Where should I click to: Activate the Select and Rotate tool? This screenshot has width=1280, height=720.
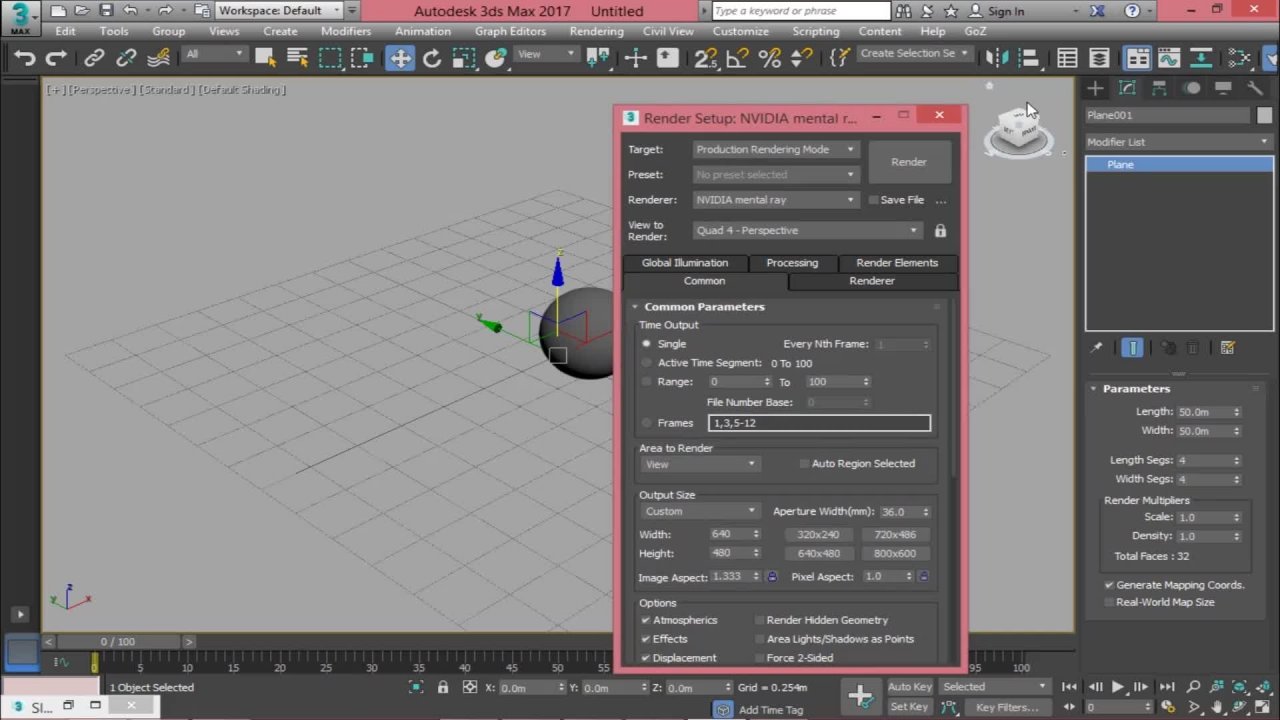(431, 57)
